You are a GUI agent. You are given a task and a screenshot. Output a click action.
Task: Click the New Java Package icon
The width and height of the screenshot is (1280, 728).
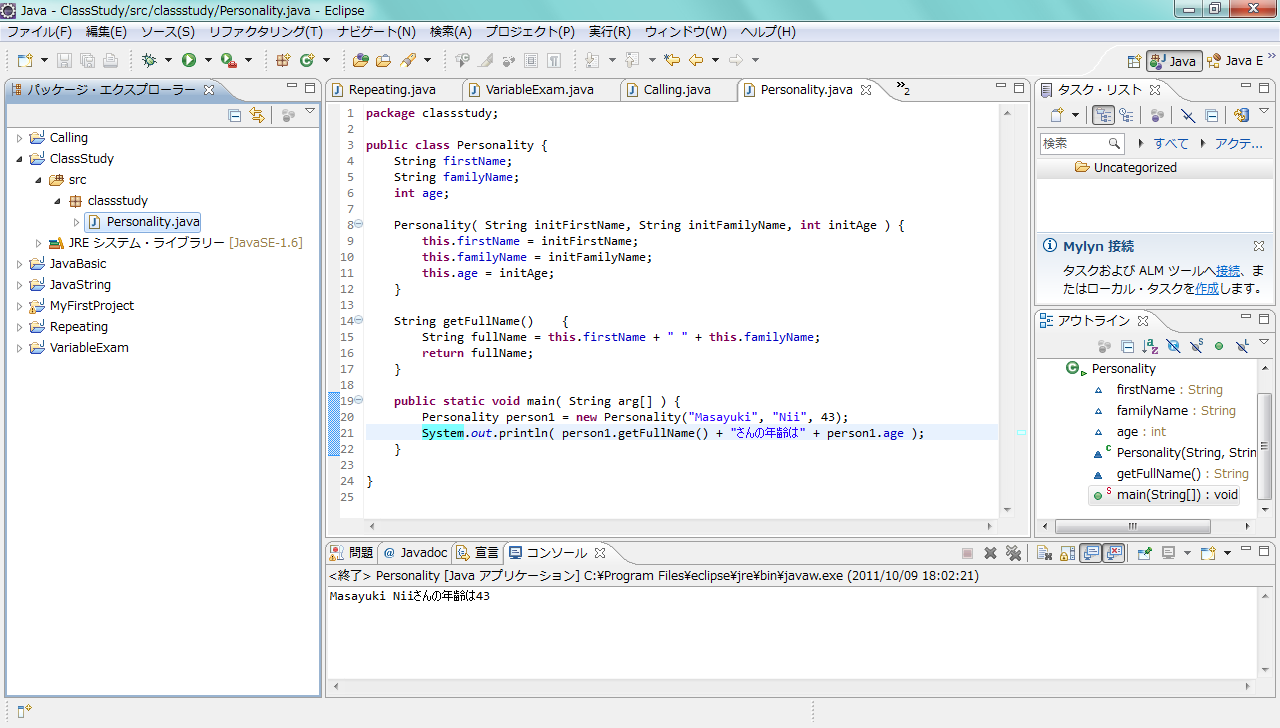click(283, 60)
